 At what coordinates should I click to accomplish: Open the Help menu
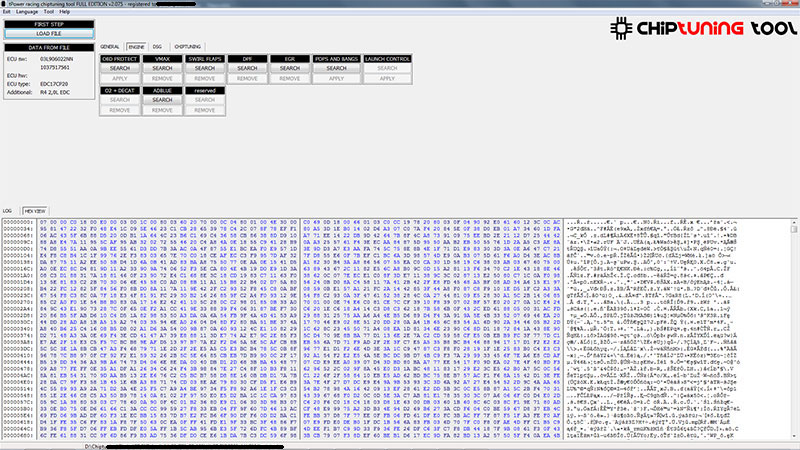click(x=65, y=12)
